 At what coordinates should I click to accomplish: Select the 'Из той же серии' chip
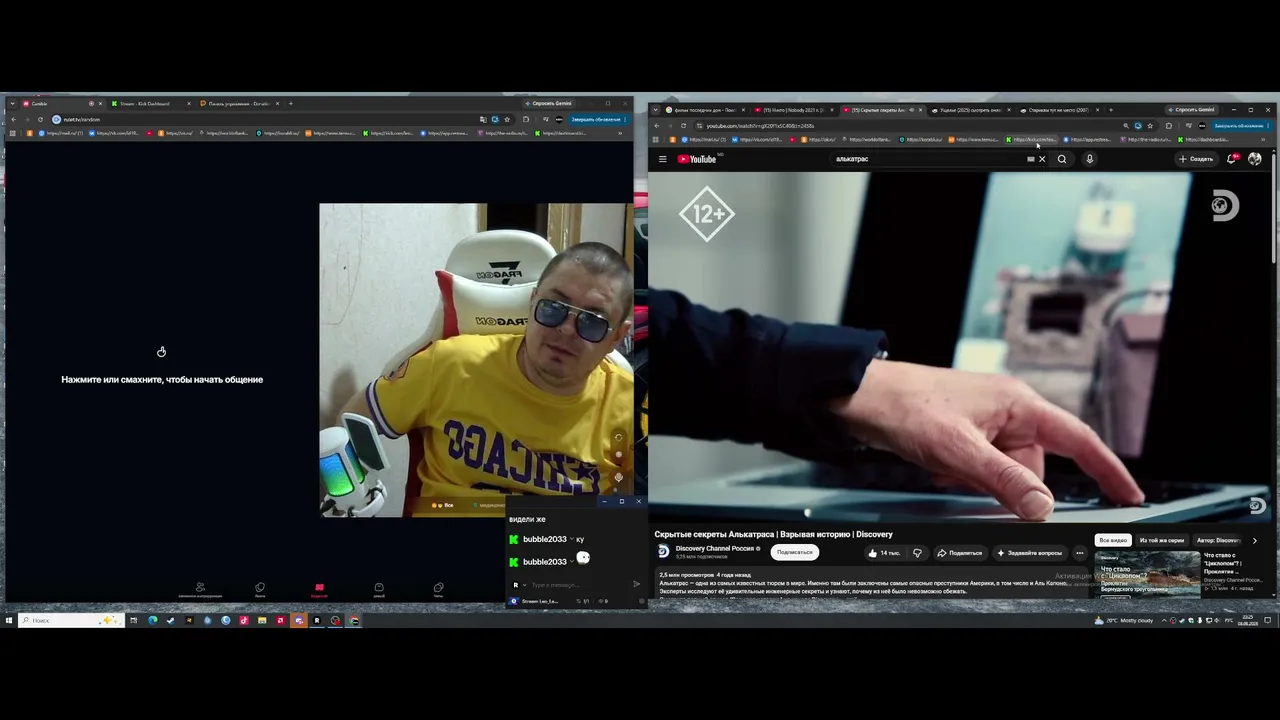click(1162, 540)
